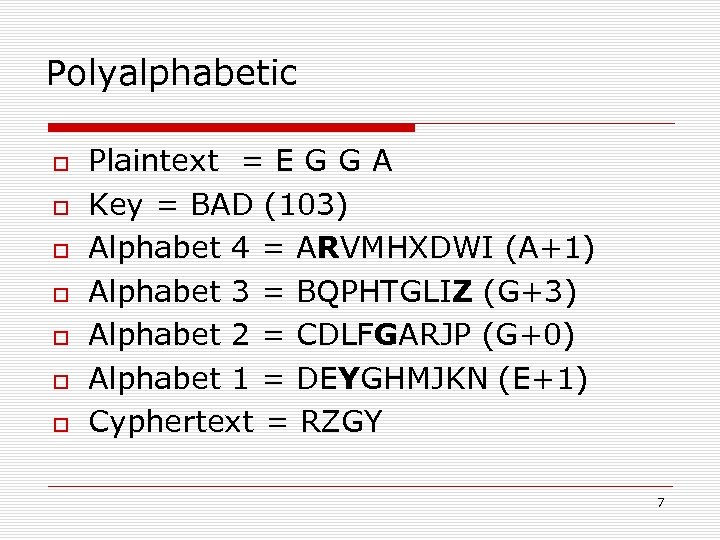
Task: Click the "Plaintext = E G G A" line
Action: tap(241, 161)
